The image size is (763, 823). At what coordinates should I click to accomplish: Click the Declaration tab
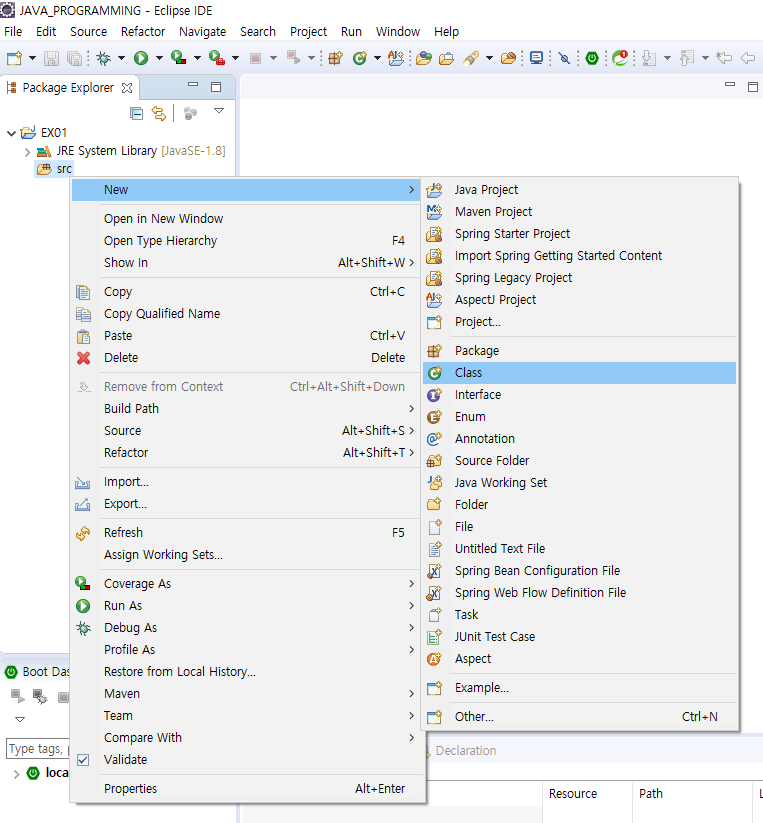coord(466,751)
